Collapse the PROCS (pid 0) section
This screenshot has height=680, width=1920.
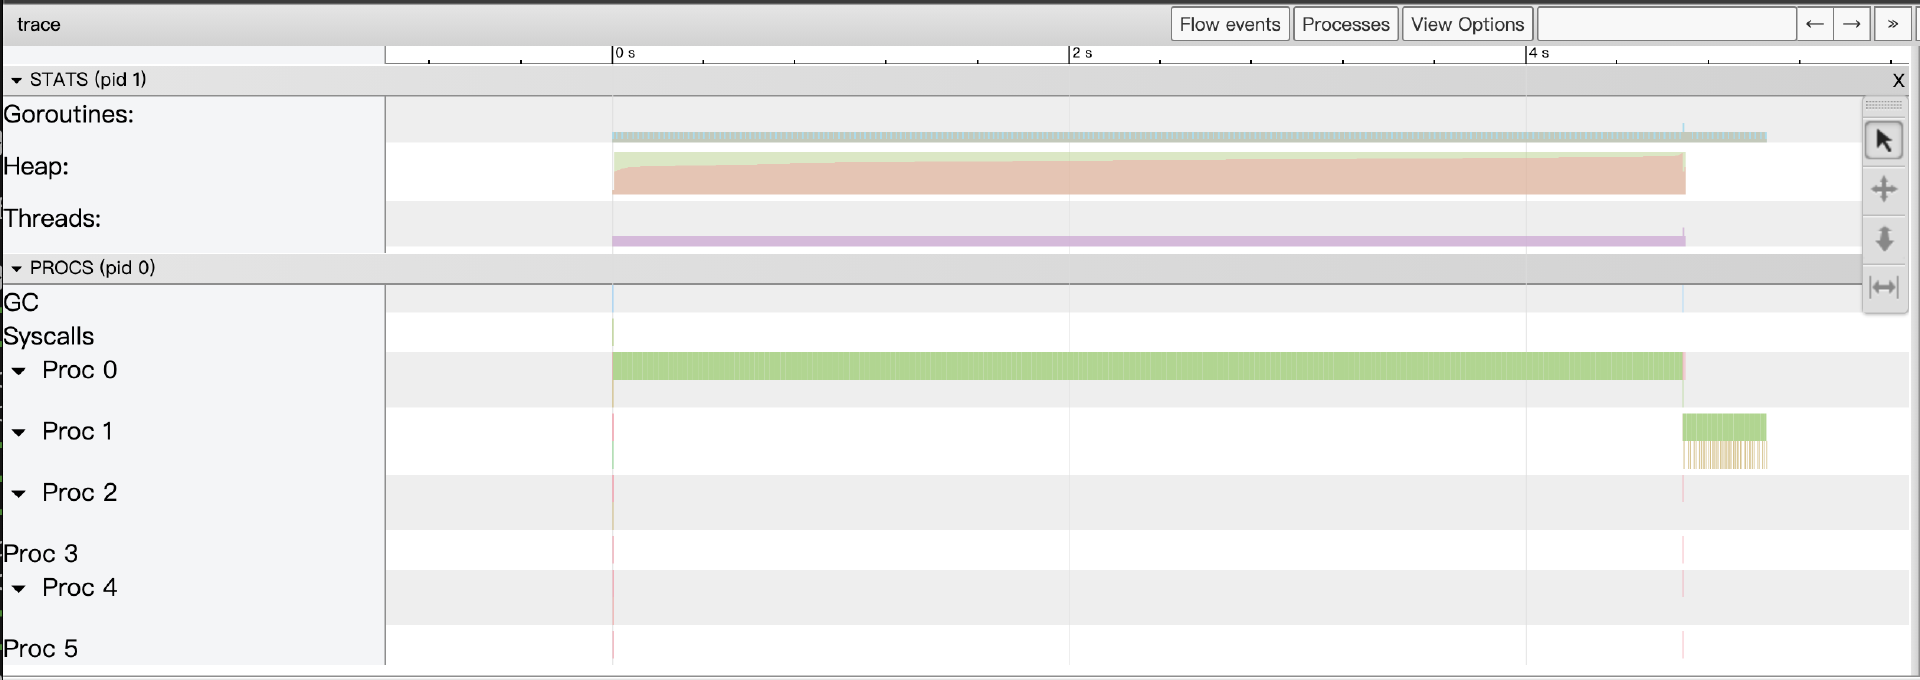pyautogui.click(x=16, y=268)
